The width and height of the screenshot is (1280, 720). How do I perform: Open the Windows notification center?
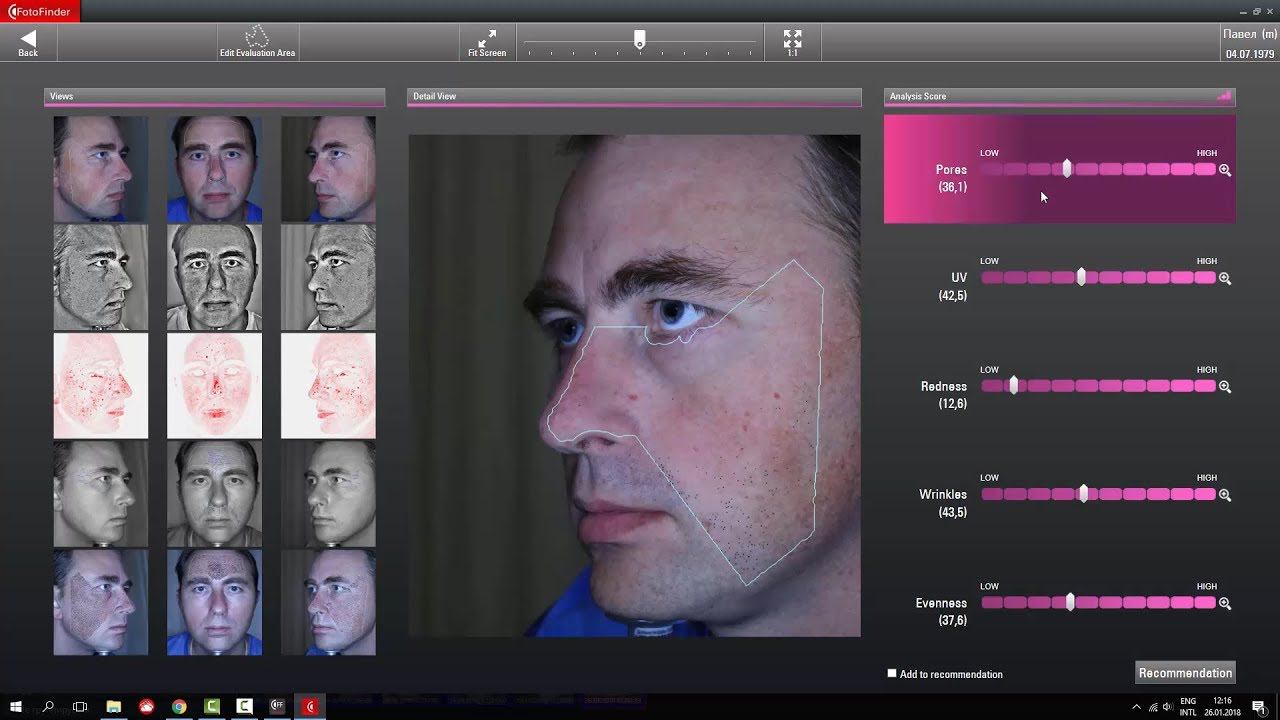1260,707
